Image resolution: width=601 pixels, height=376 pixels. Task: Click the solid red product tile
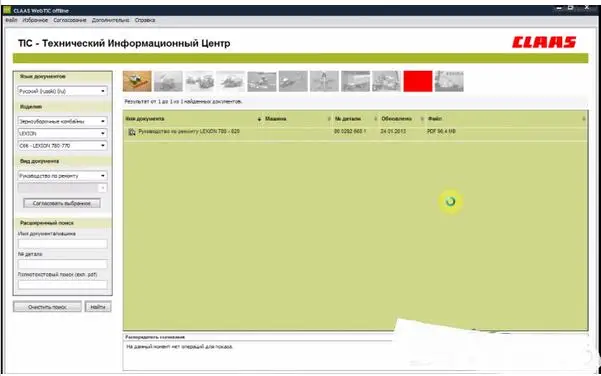click(418, 81)
